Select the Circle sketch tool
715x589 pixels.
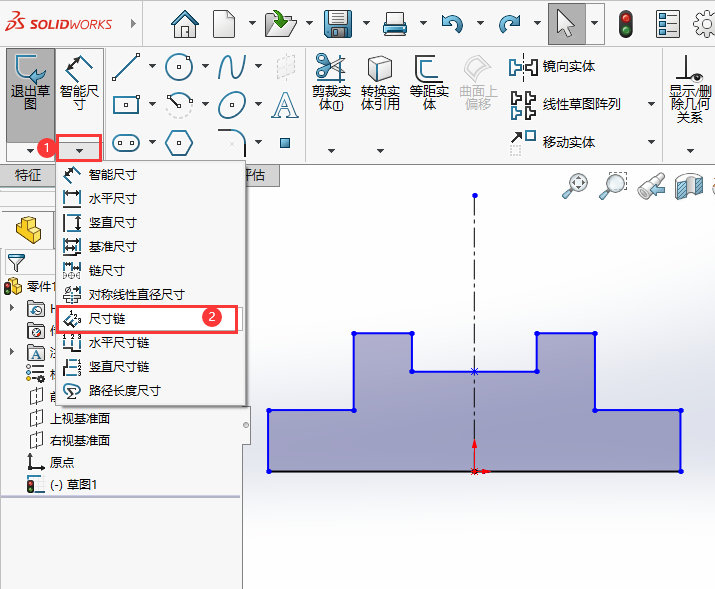[x=179, y=67]
